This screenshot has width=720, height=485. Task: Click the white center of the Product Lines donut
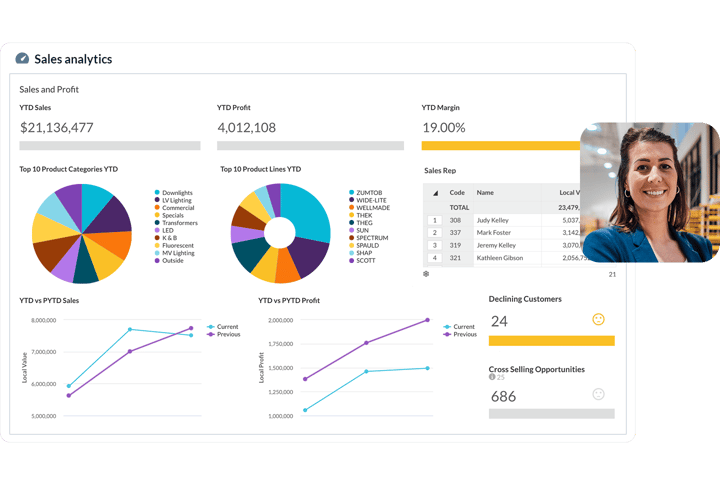[x=280, y=234]
